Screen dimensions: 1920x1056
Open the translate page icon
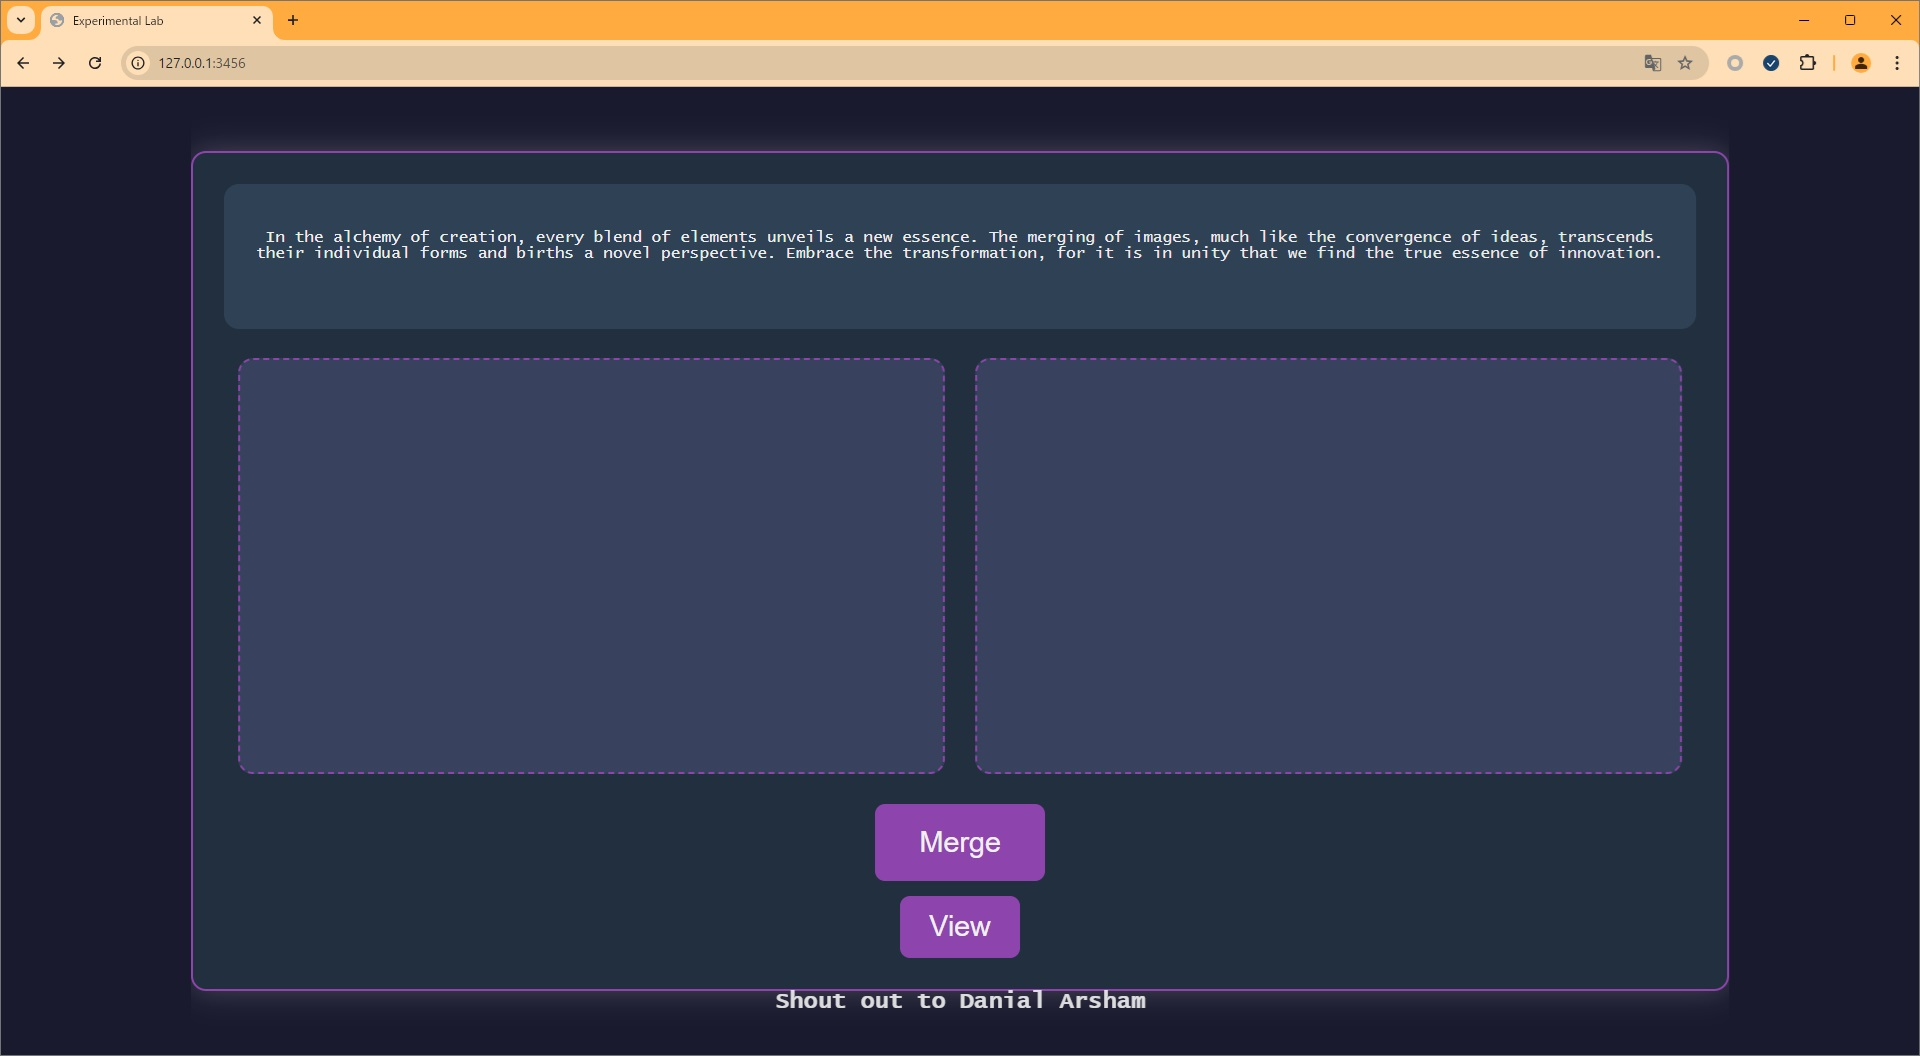point(1652,63)
